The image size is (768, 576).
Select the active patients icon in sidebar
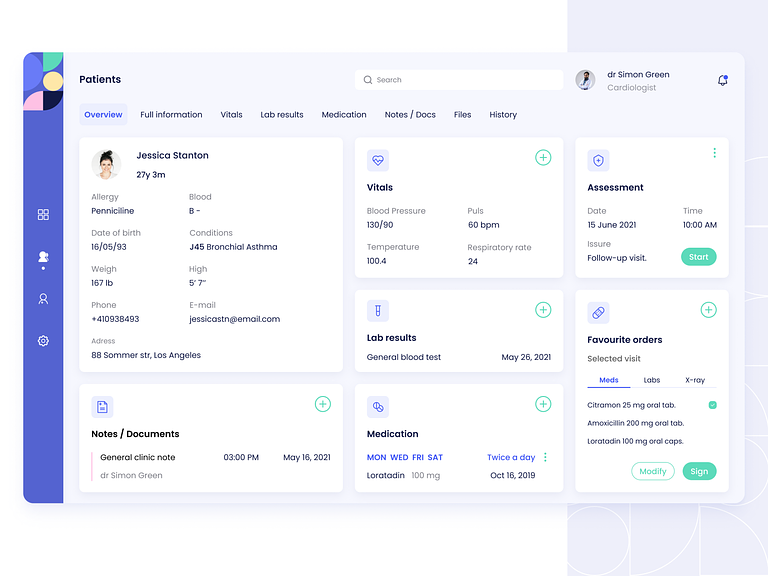tap(43, 257)
